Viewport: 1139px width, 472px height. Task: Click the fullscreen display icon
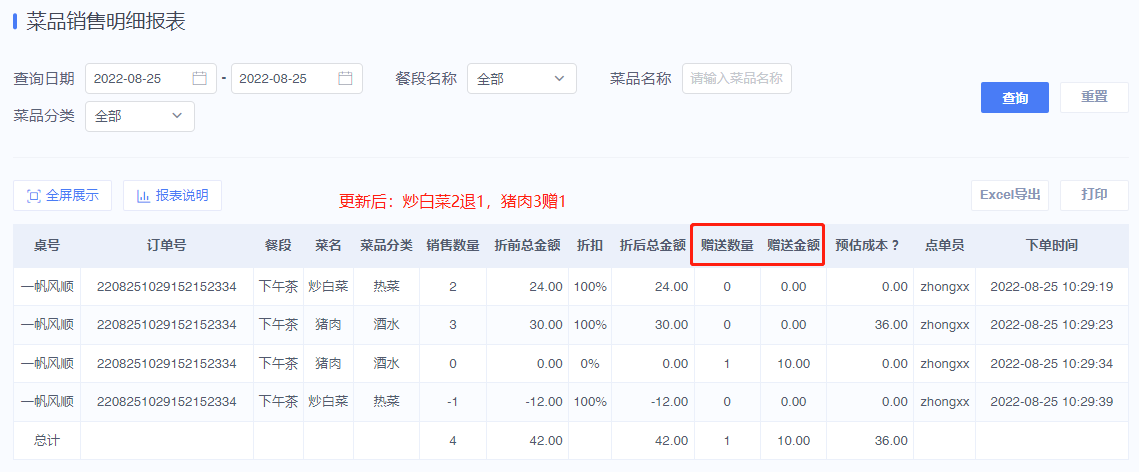coord(33,195)
